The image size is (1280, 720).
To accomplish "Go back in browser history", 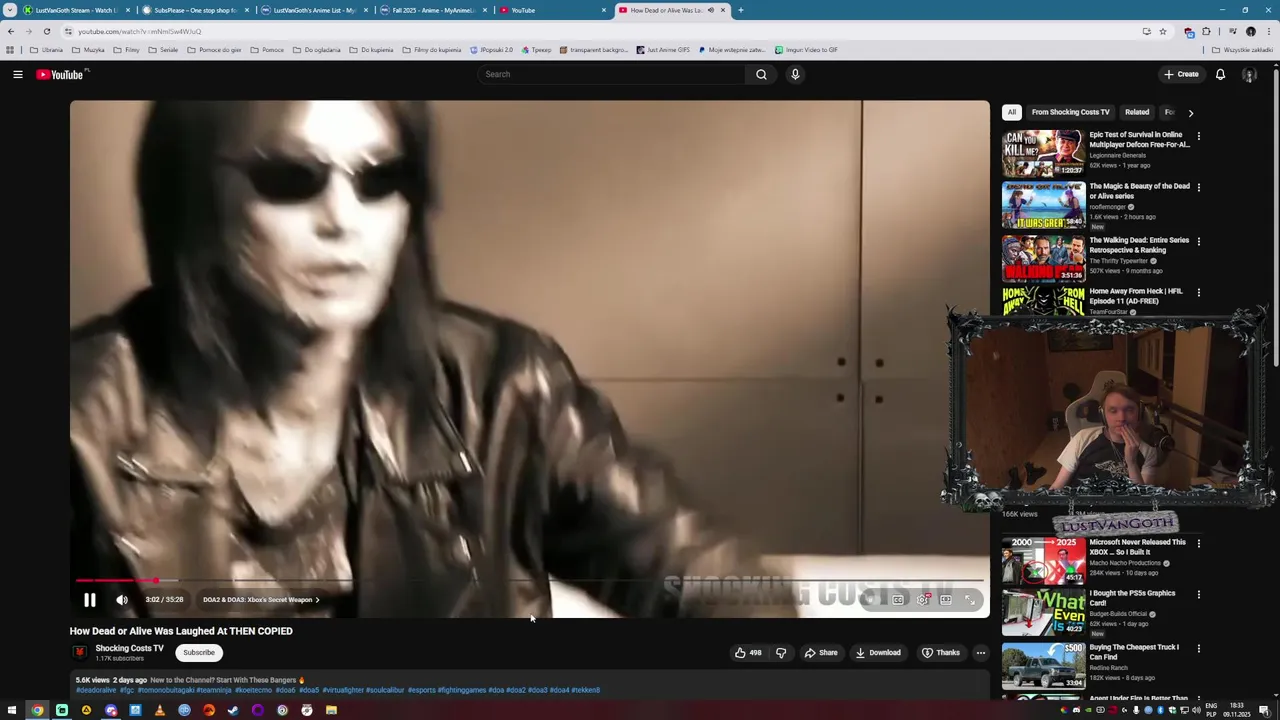I will tap(11, 31).
